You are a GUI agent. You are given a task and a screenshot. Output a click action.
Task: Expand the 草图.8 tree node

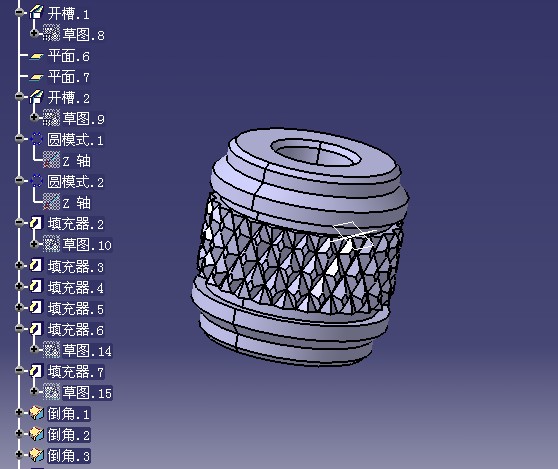(34, 33)
